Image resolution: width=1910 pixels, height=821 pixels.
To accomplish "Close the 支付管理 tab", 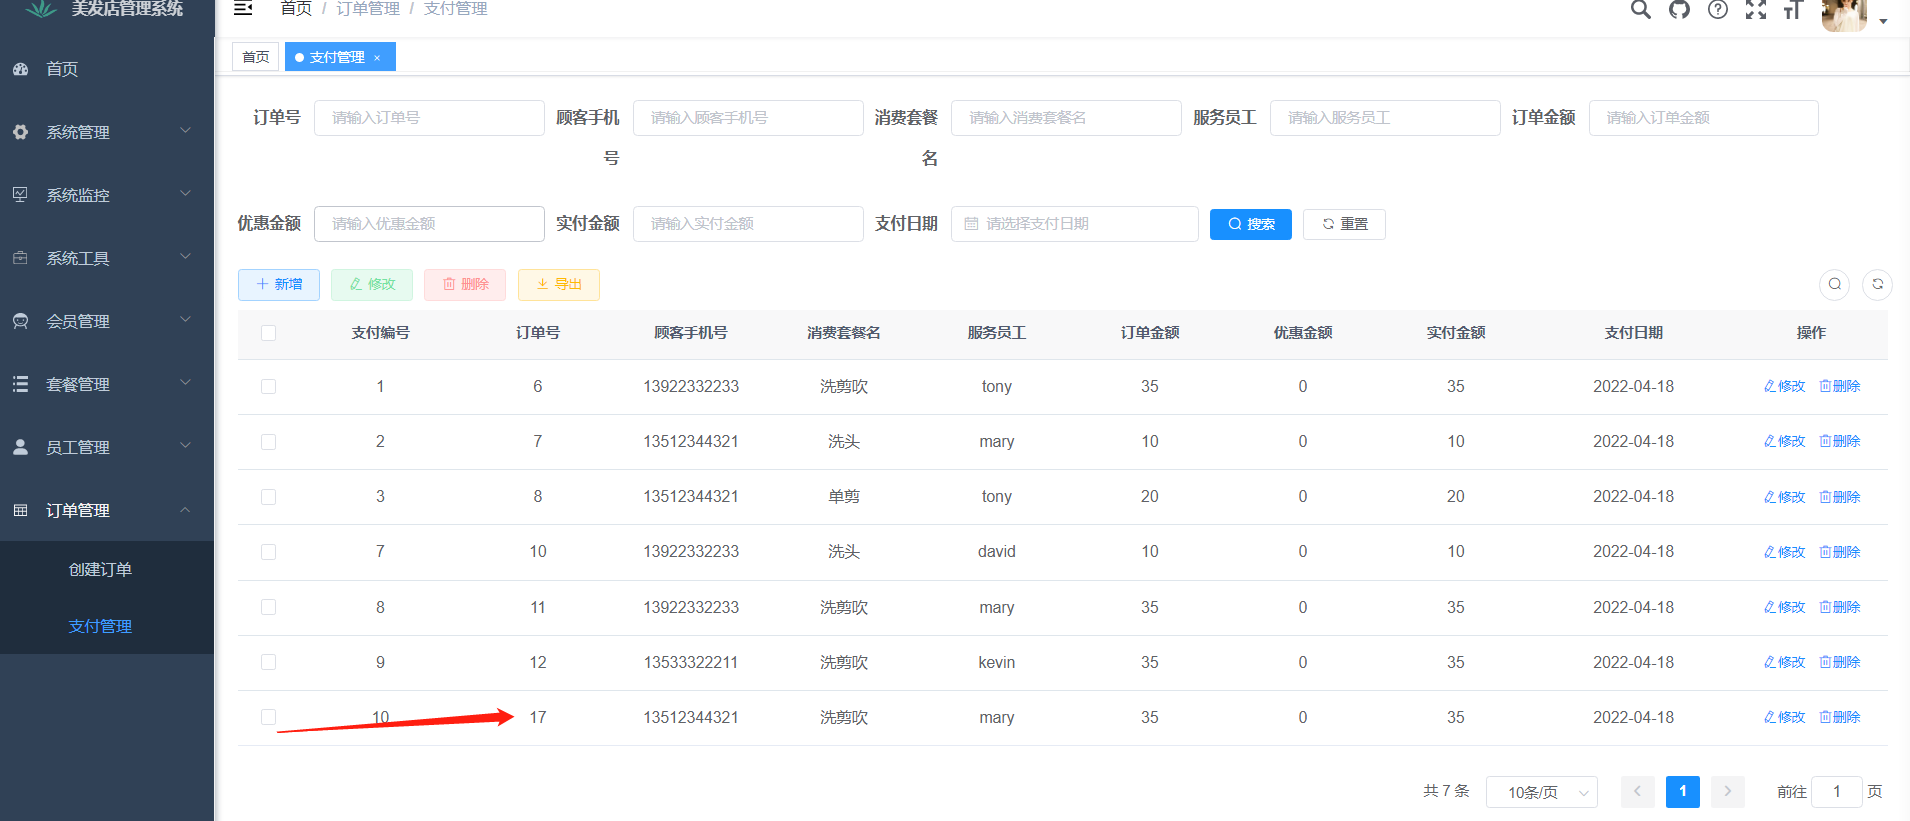I will (377, 58).
